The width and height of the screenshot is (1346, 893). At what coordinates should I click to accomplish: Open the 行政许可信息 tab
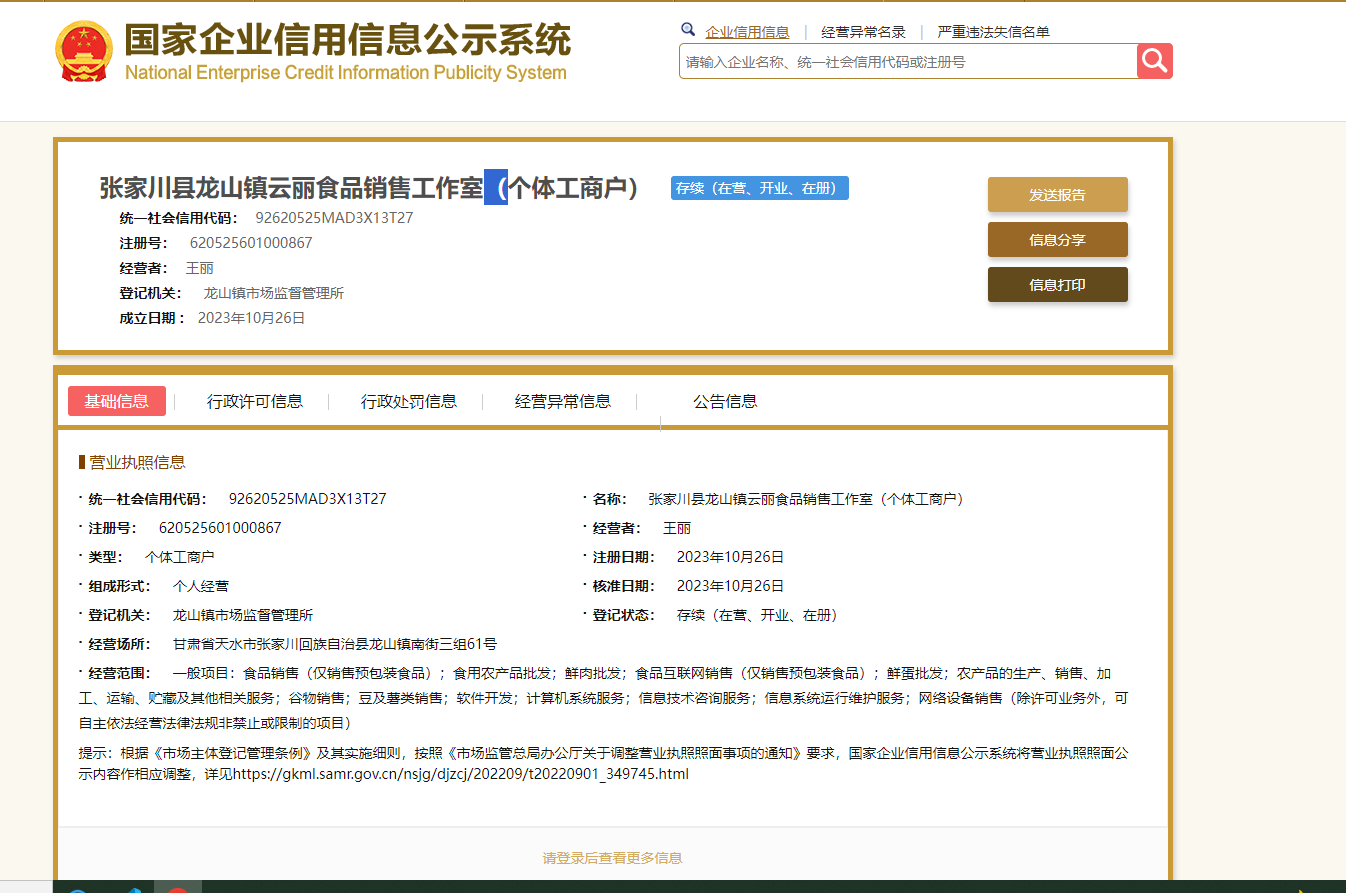click(255, 401)
